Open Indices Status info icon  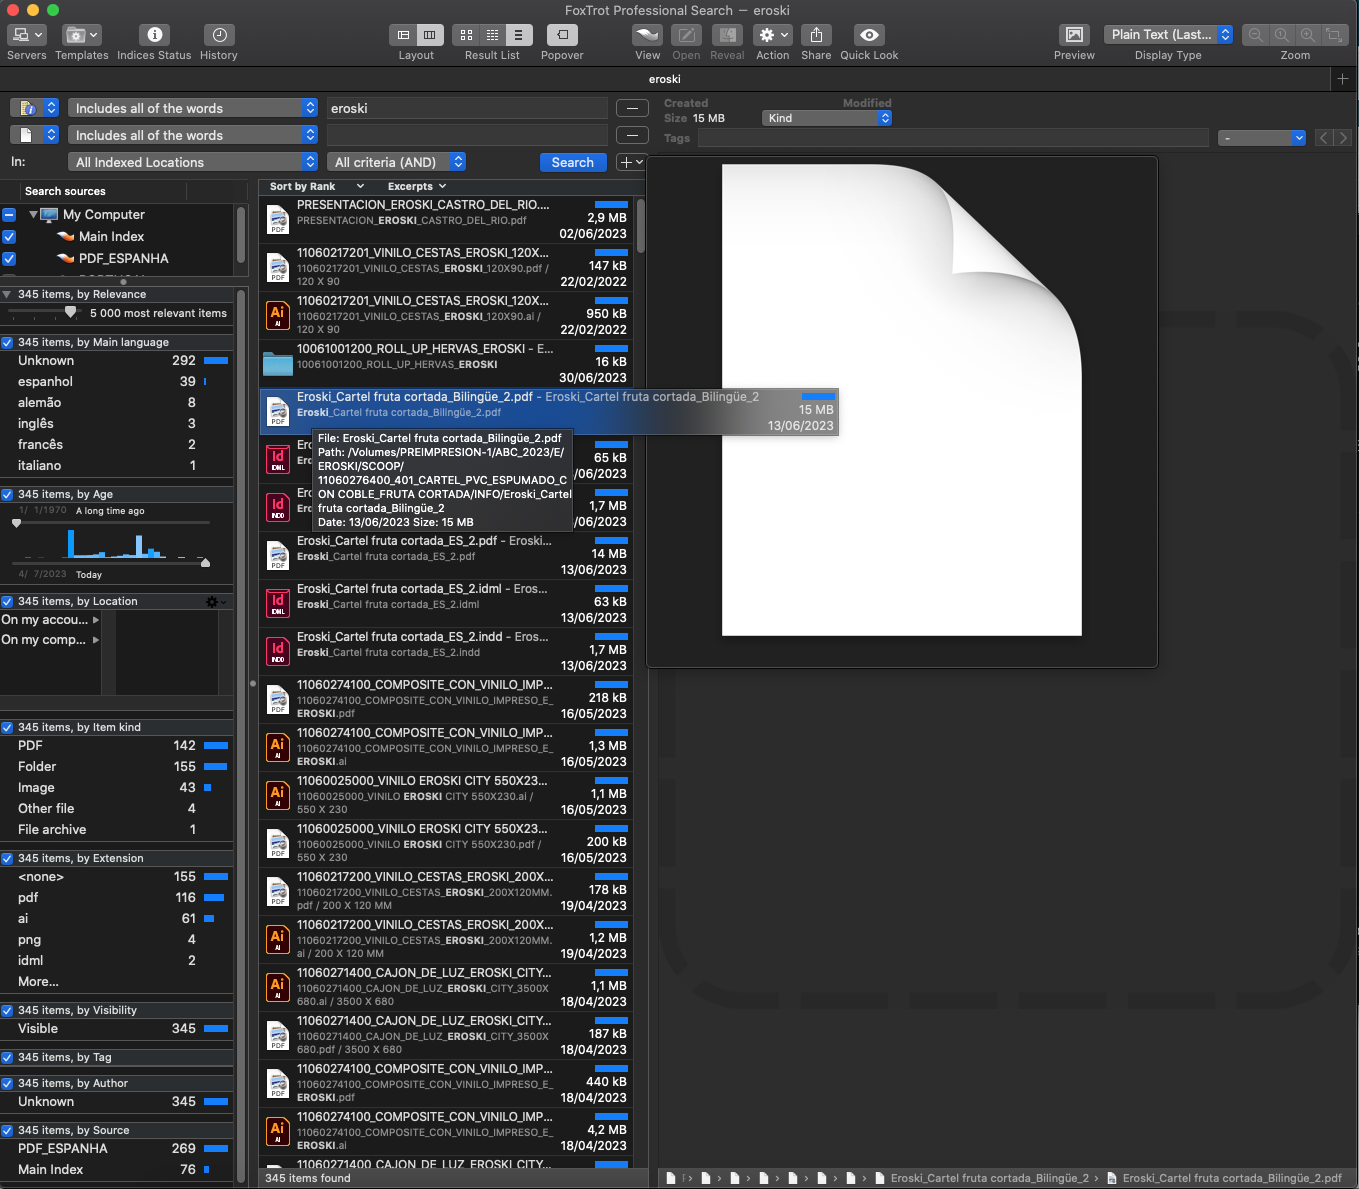tap(154, 35)
